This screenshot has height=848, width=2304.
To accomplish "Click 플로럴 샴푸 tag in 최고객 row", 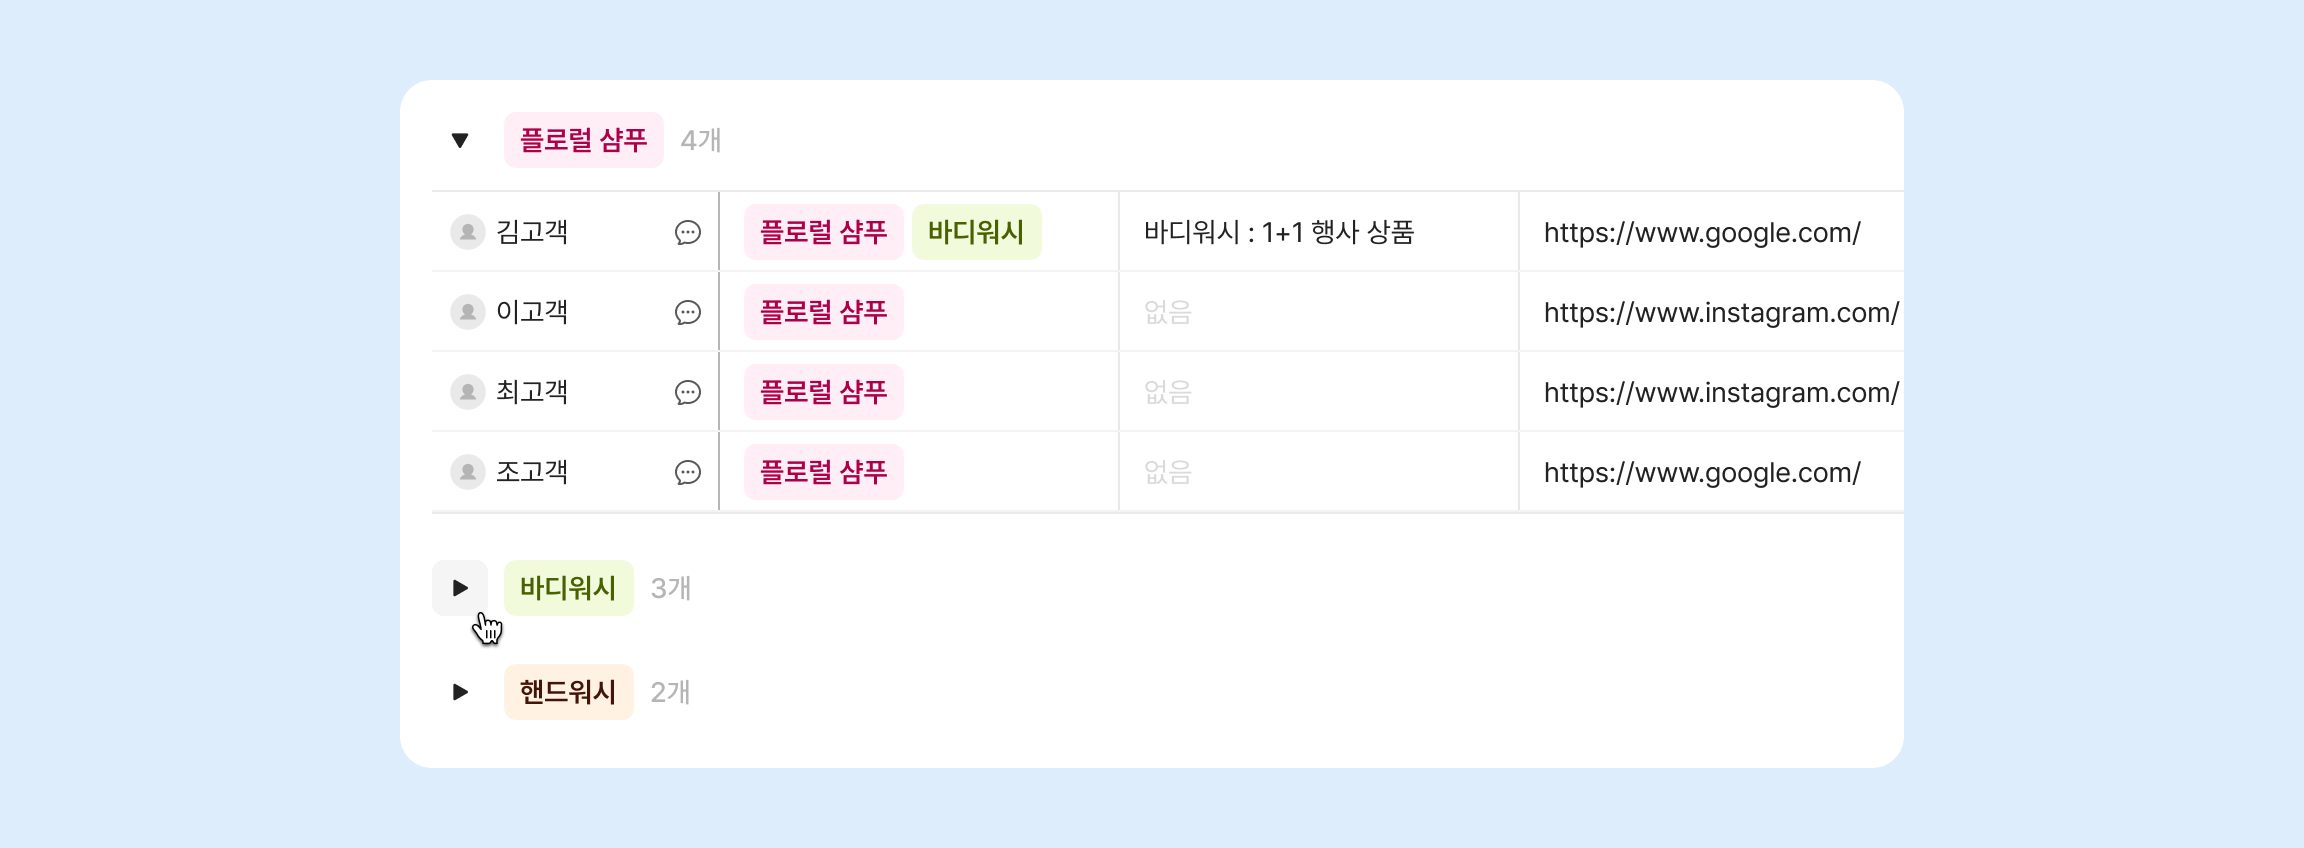I will pyautogui.click(x=823, y=392).
